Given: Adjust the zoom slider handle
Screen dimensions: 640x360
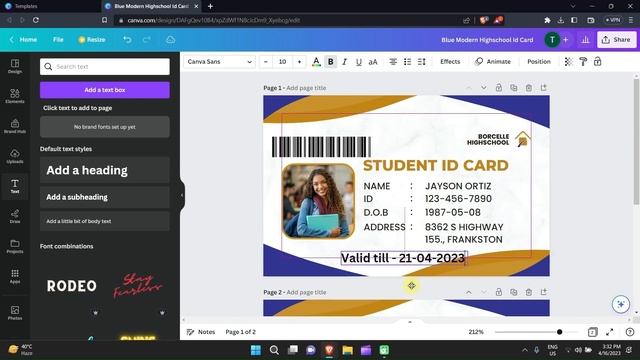Looking at the screenshot, I should pyautogui.click(x=560, y=332).
